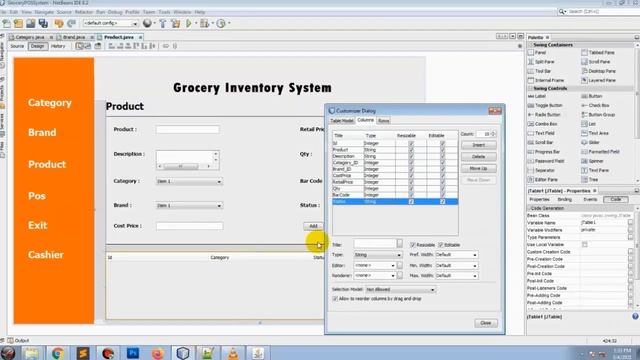This screenshot has height=360, width=640.
Task: Toggle Editable checkbox in Status row
Action: (442, 202)
